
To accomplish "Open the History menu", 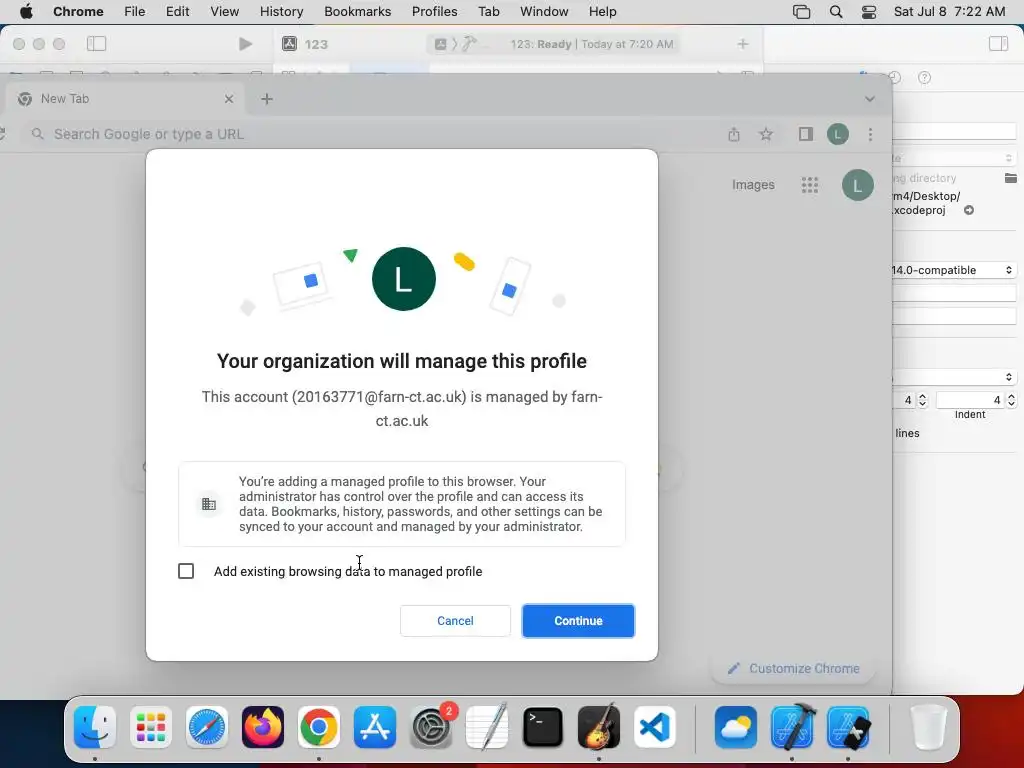I will (281, 11).
